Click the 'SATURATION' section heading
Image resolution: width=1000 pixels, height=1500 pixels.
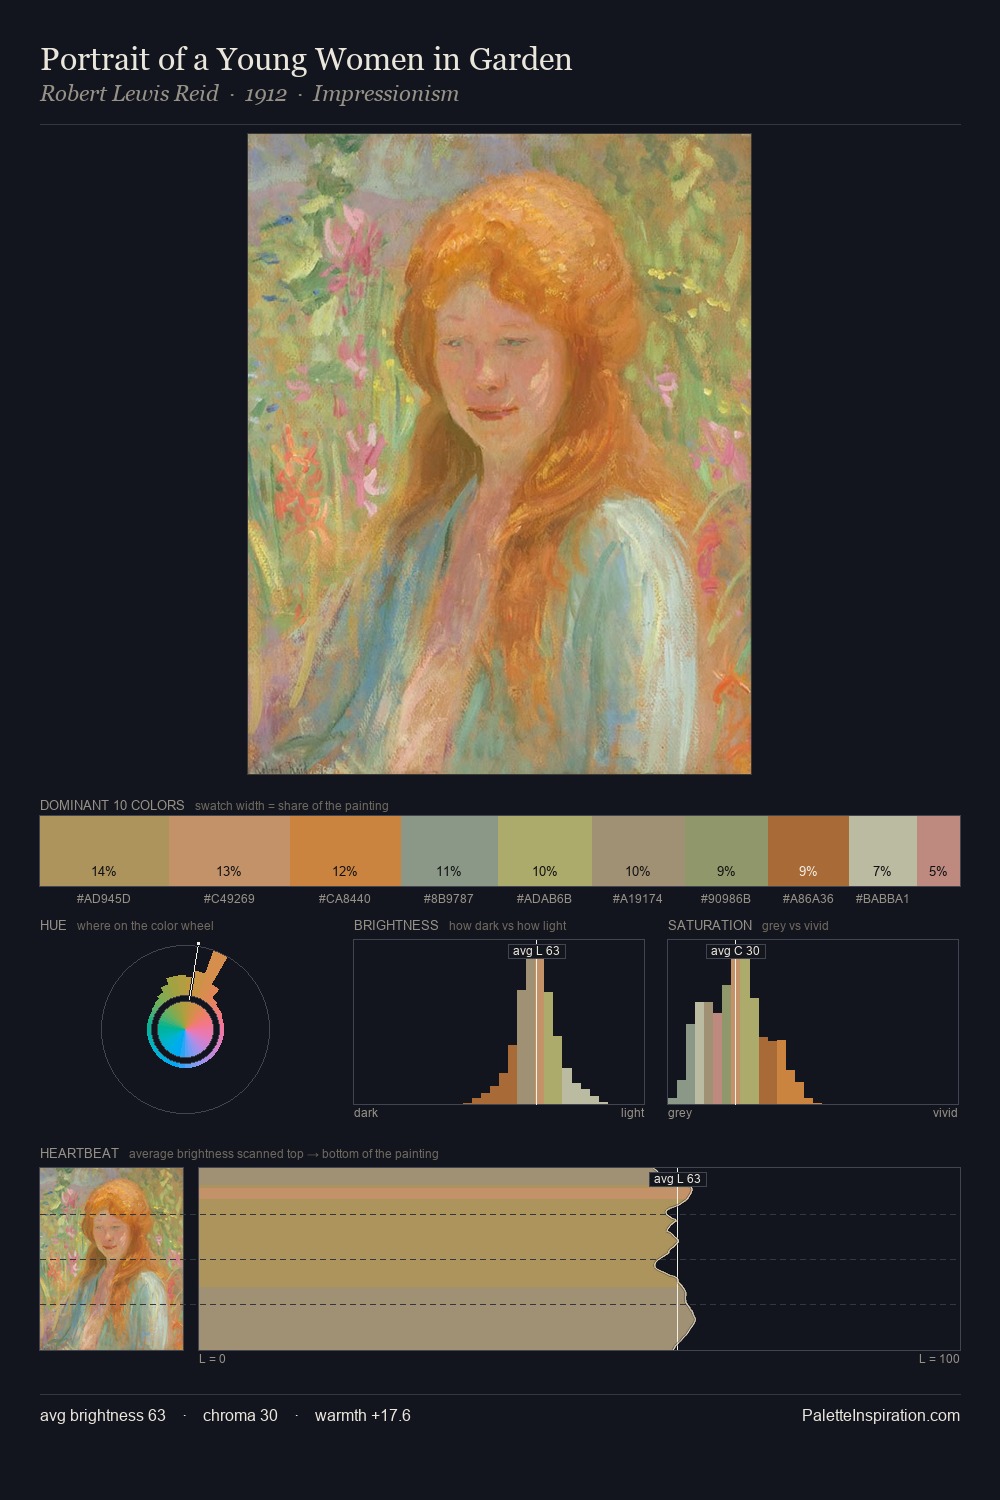pyautogui.click(x=710, y=925)
